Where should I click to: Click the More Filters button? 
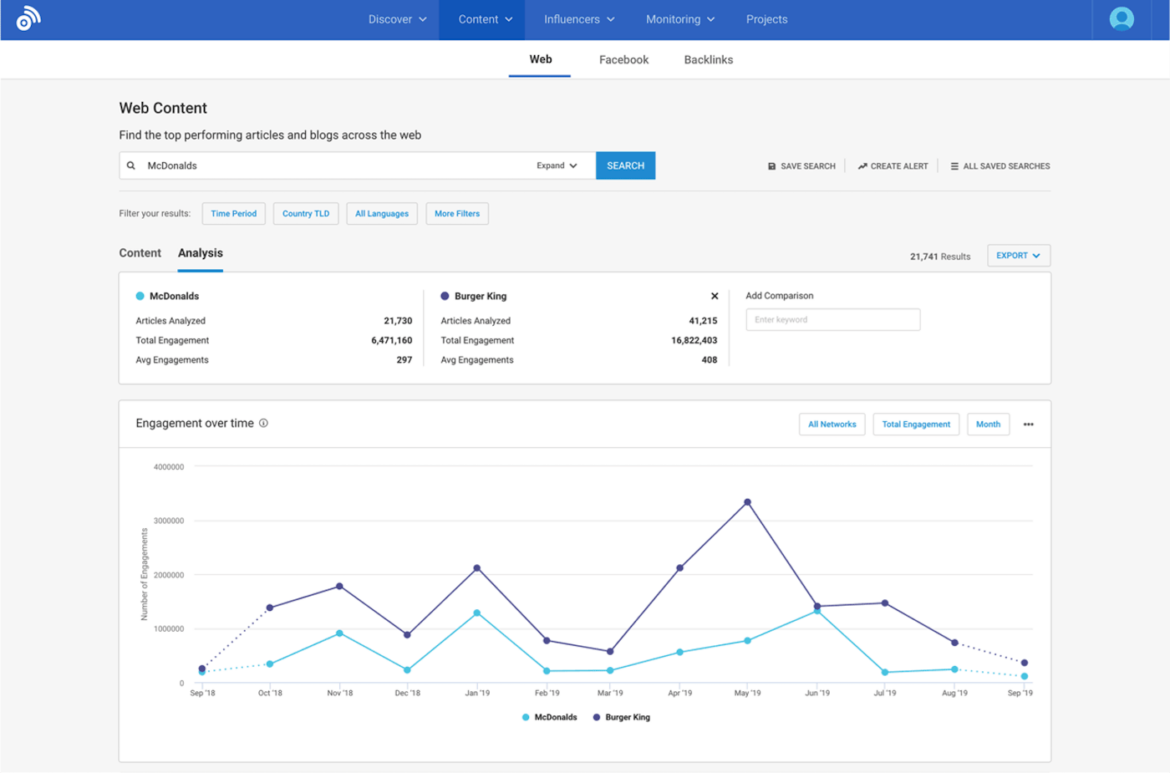tap(456, 213)
